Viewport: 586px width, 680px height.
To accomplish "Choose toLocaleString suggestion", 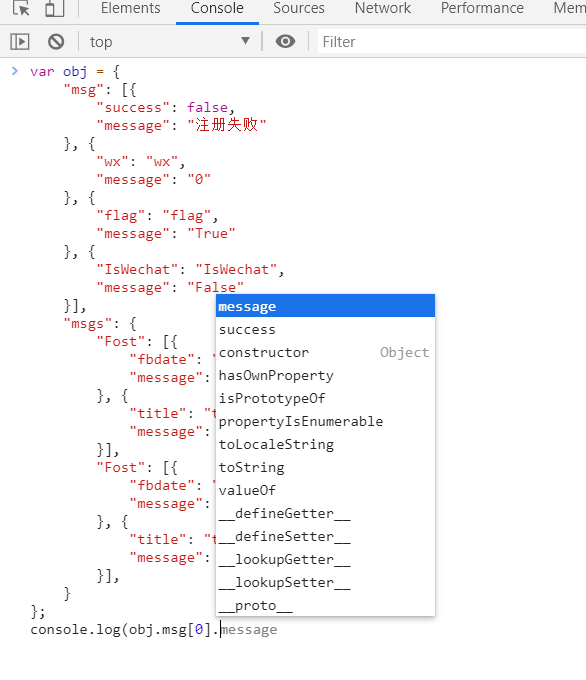I will point(325,444).
